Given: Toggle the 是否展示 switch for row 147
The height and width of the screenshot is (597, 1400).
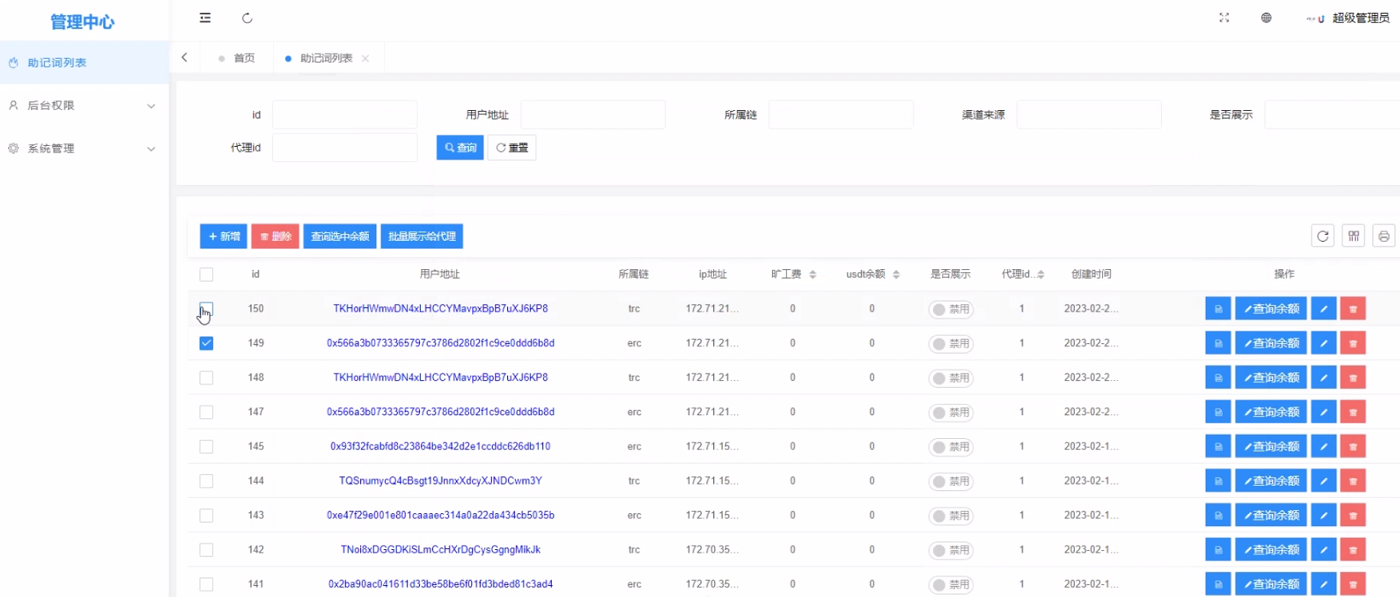Looking at the screenshot, I should tap(950, 412).
